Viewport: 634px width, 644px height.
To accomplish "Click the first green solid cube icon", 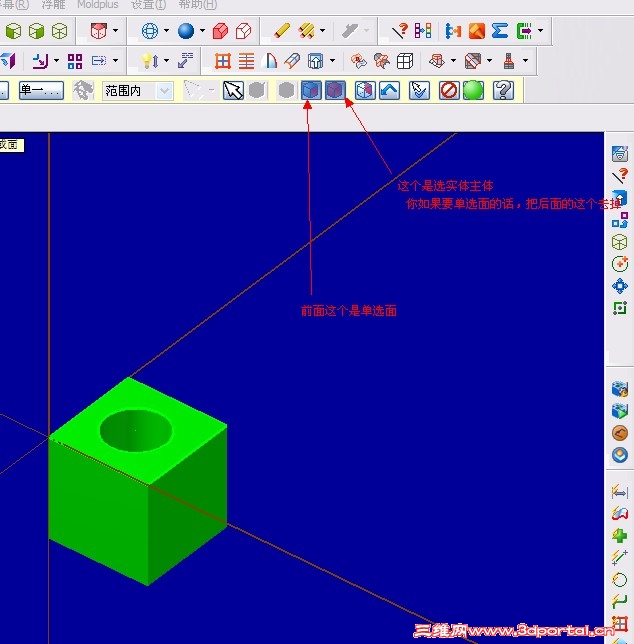I will [13, 31].
